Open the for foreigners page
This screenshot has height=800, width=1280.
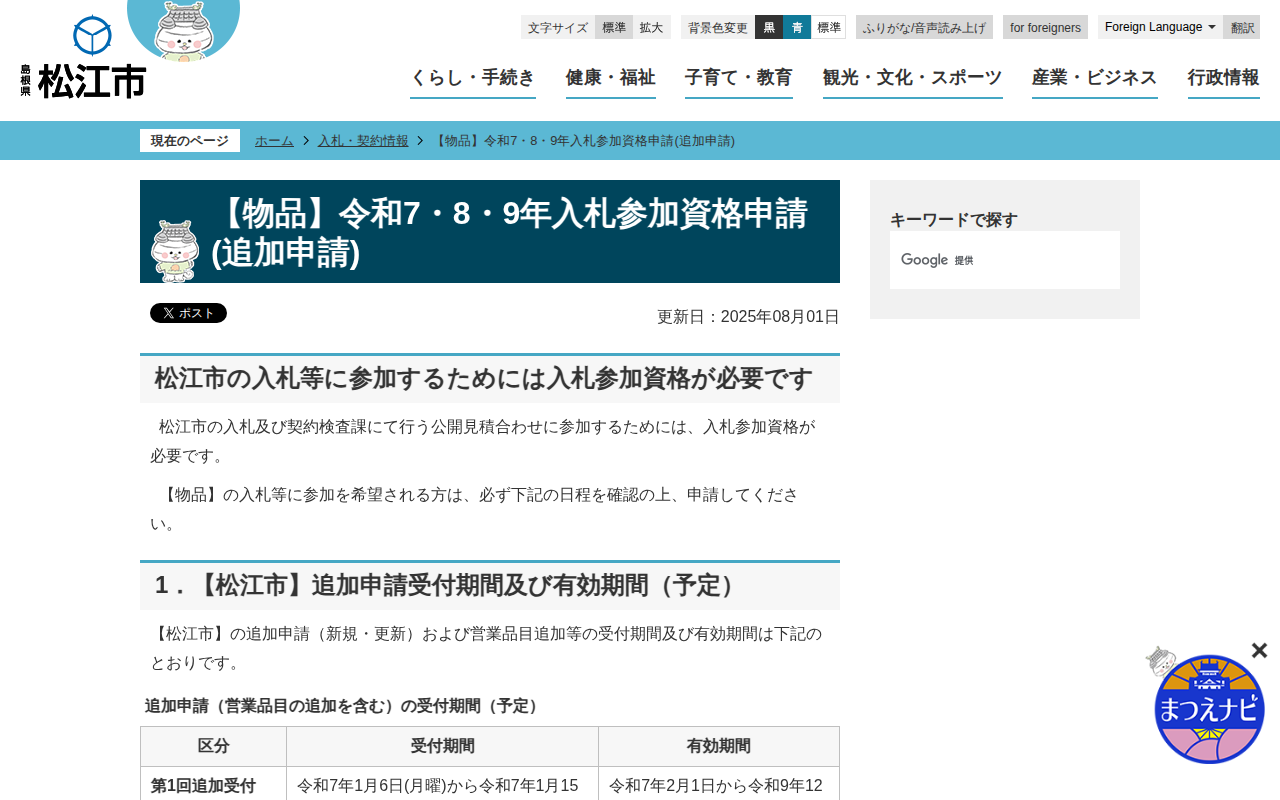pos(1045,27)
